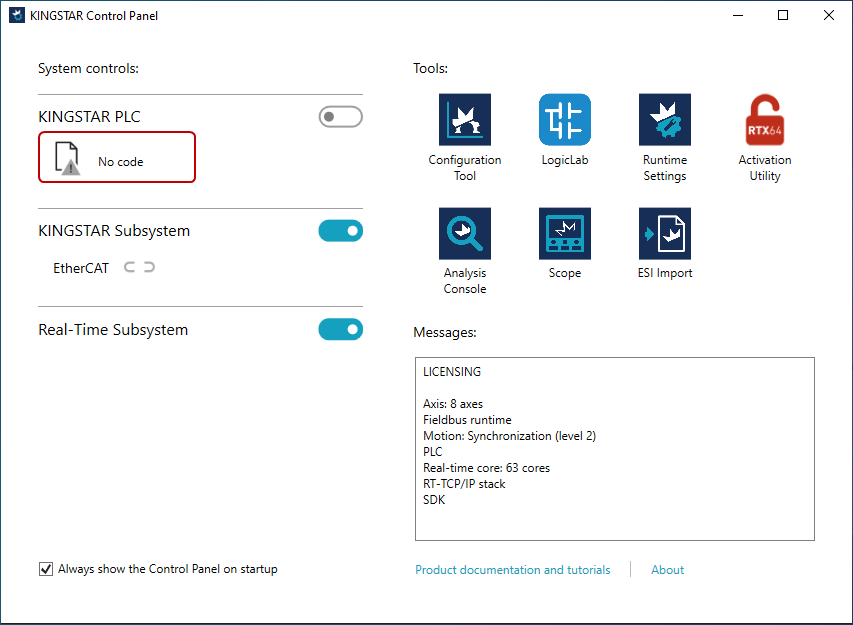Open the Analysis Console
Image resolution: width=853 pixels, height=625 pixels.
tap(465, 234)
